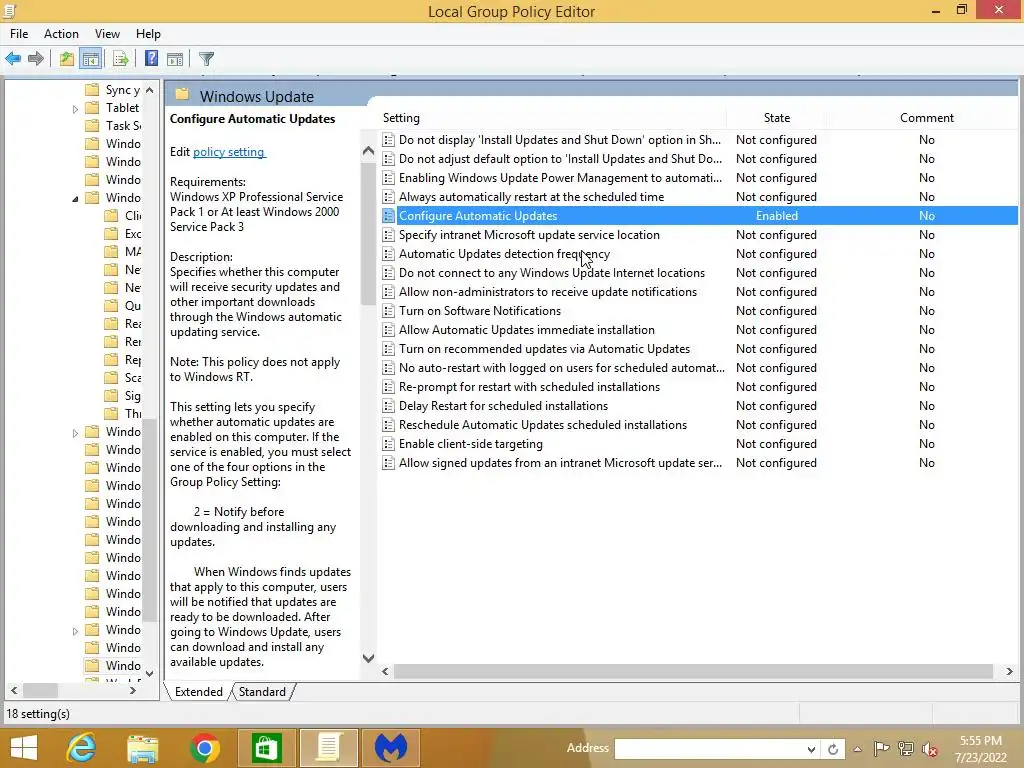Image resolution: width=1024 pixels, height=768 pixels.
Task: Open the Action menu
Action: (x=61, y=34)
